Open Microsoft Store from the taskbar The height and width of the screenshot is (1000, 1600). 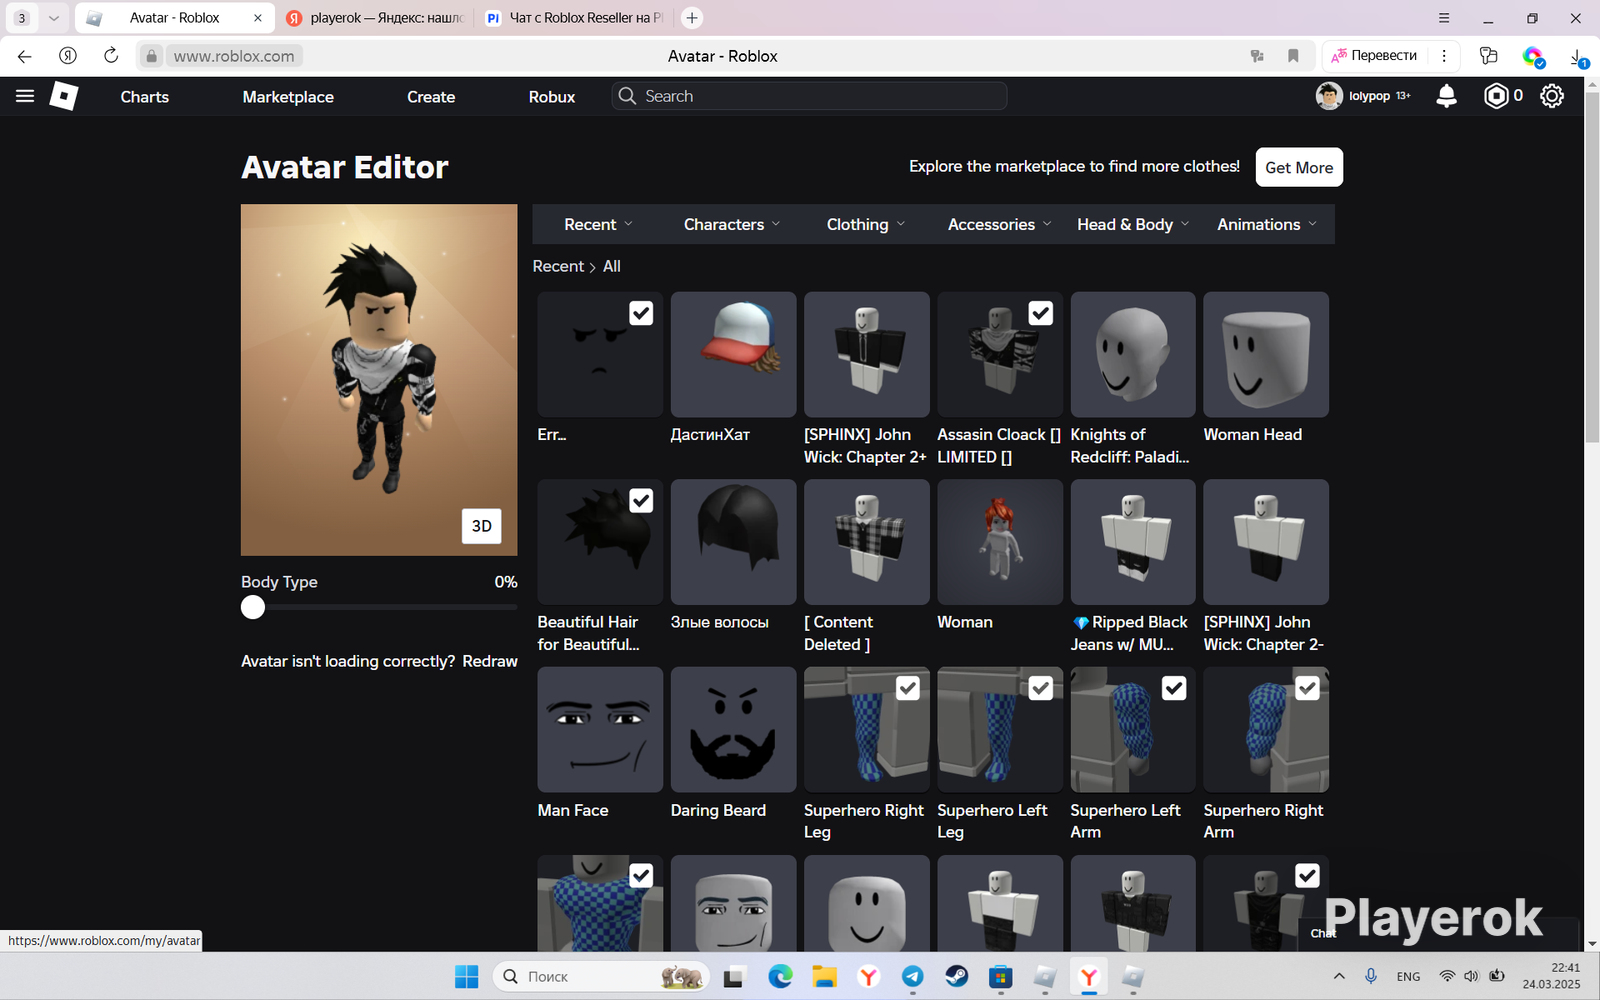1001,976
